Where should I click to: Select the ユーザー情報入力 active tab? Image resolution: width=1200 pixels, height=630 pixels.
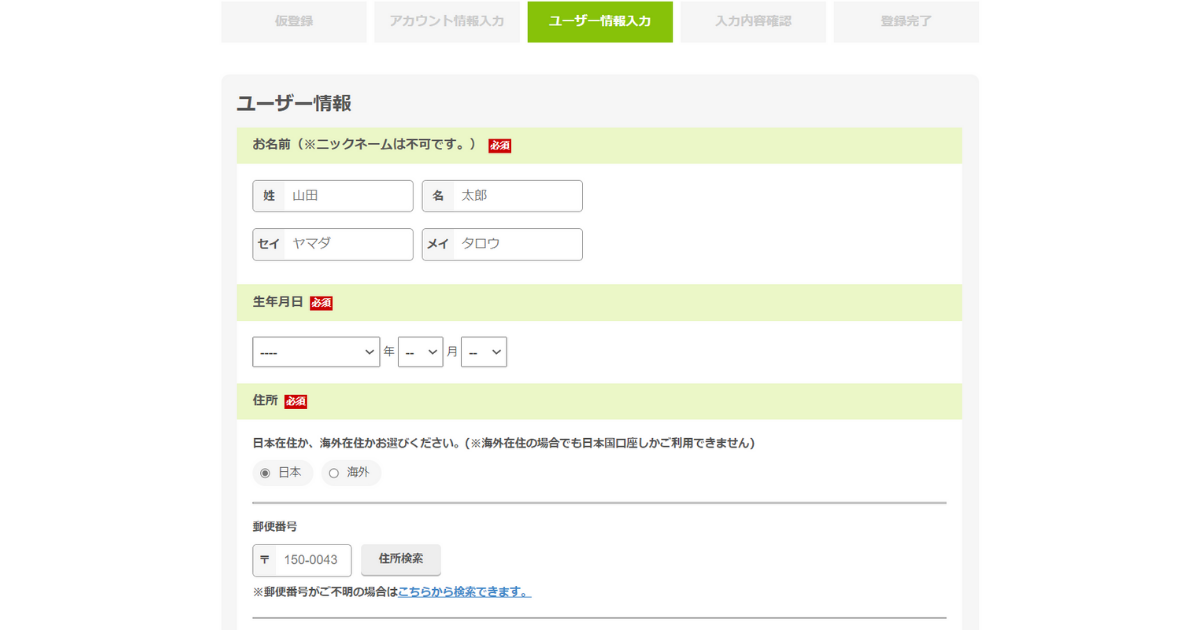600,21
